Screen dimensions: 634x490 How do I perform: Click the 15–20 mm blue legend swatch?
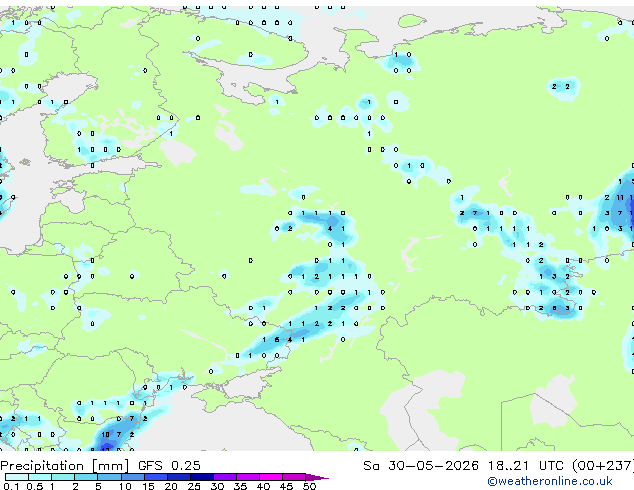(x=156, y=477)
